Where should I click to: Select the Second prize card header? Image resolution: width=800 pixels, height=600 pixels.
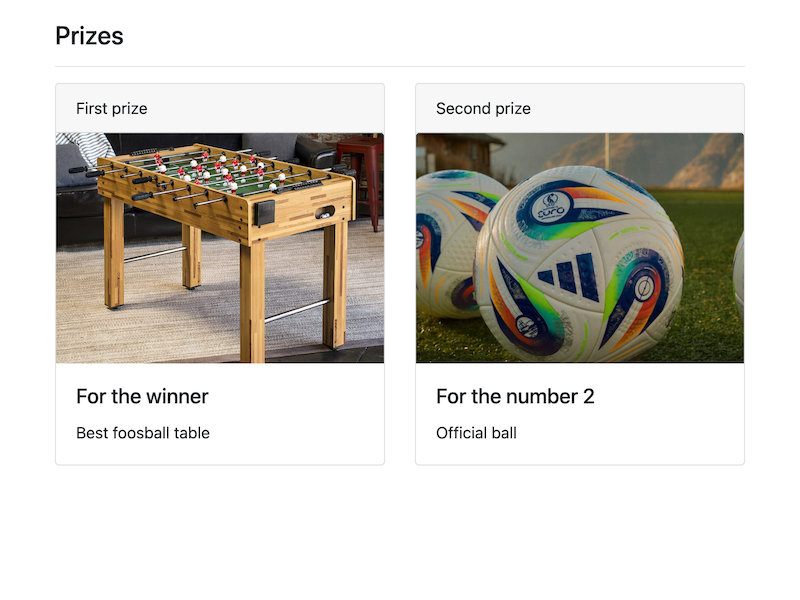point(483,108)
